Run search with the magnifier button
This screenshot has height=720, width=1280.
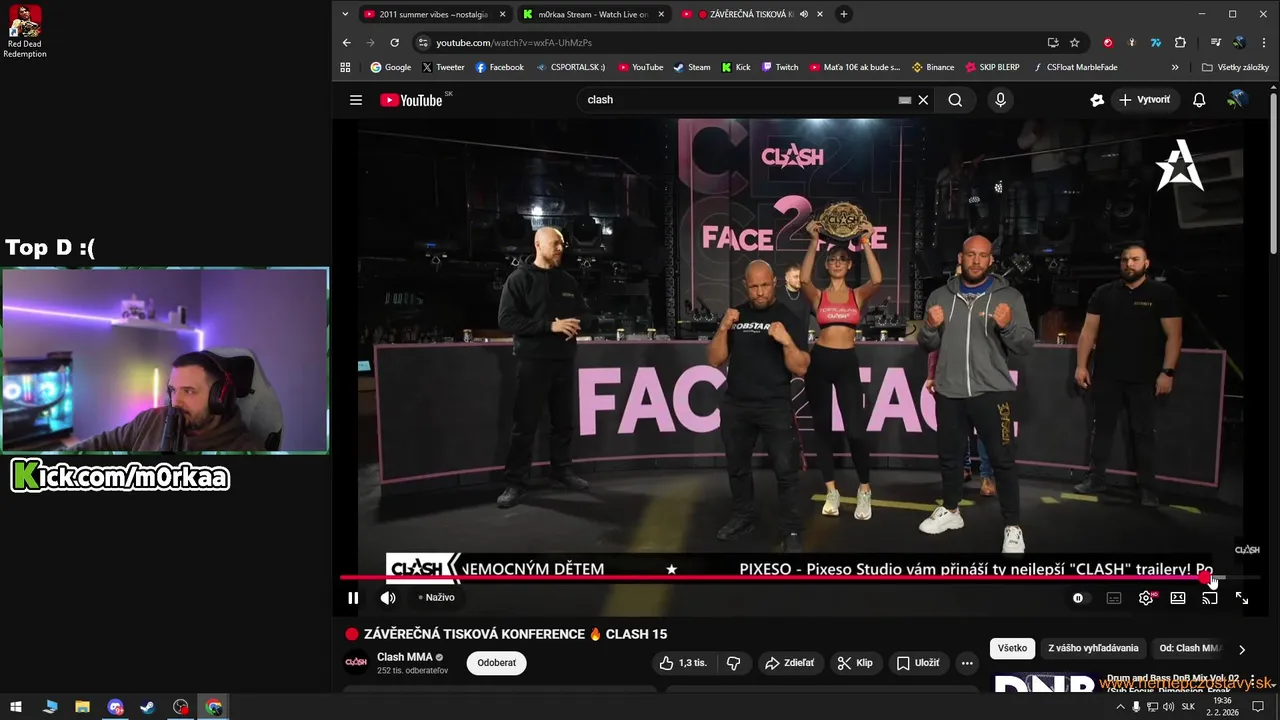coord(955,100)
